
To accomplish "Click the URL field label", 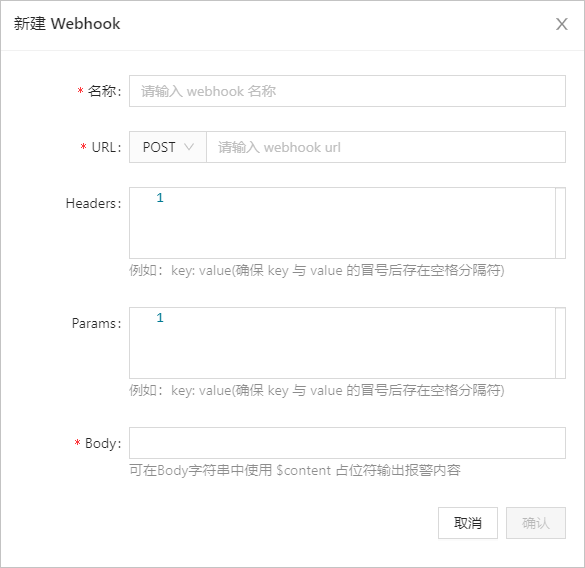I will pos(106,147).
